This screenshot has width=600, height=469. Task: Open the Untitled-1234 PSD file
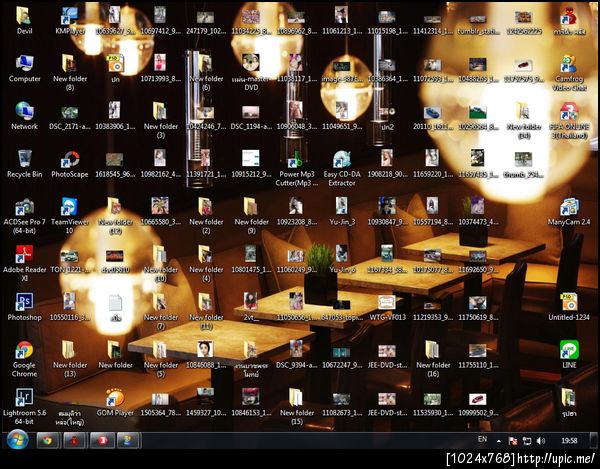tap(569, 307)
